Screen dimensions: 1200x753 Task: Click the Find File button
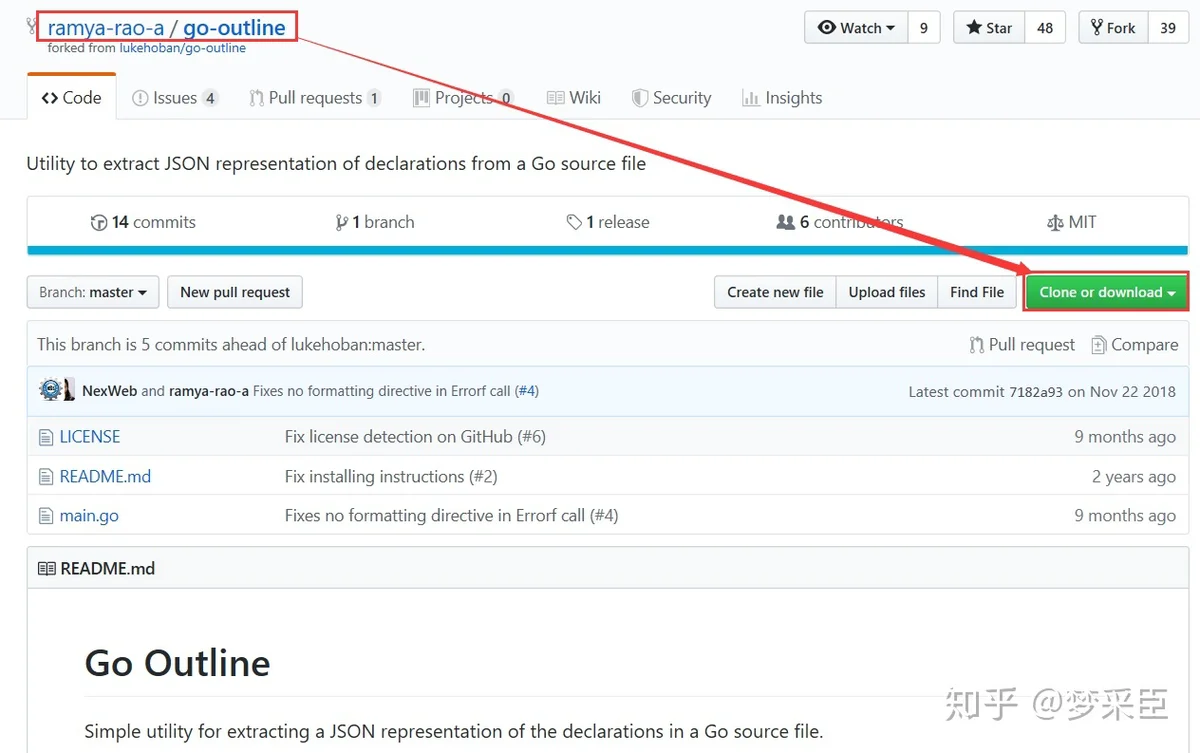(977, 292)
